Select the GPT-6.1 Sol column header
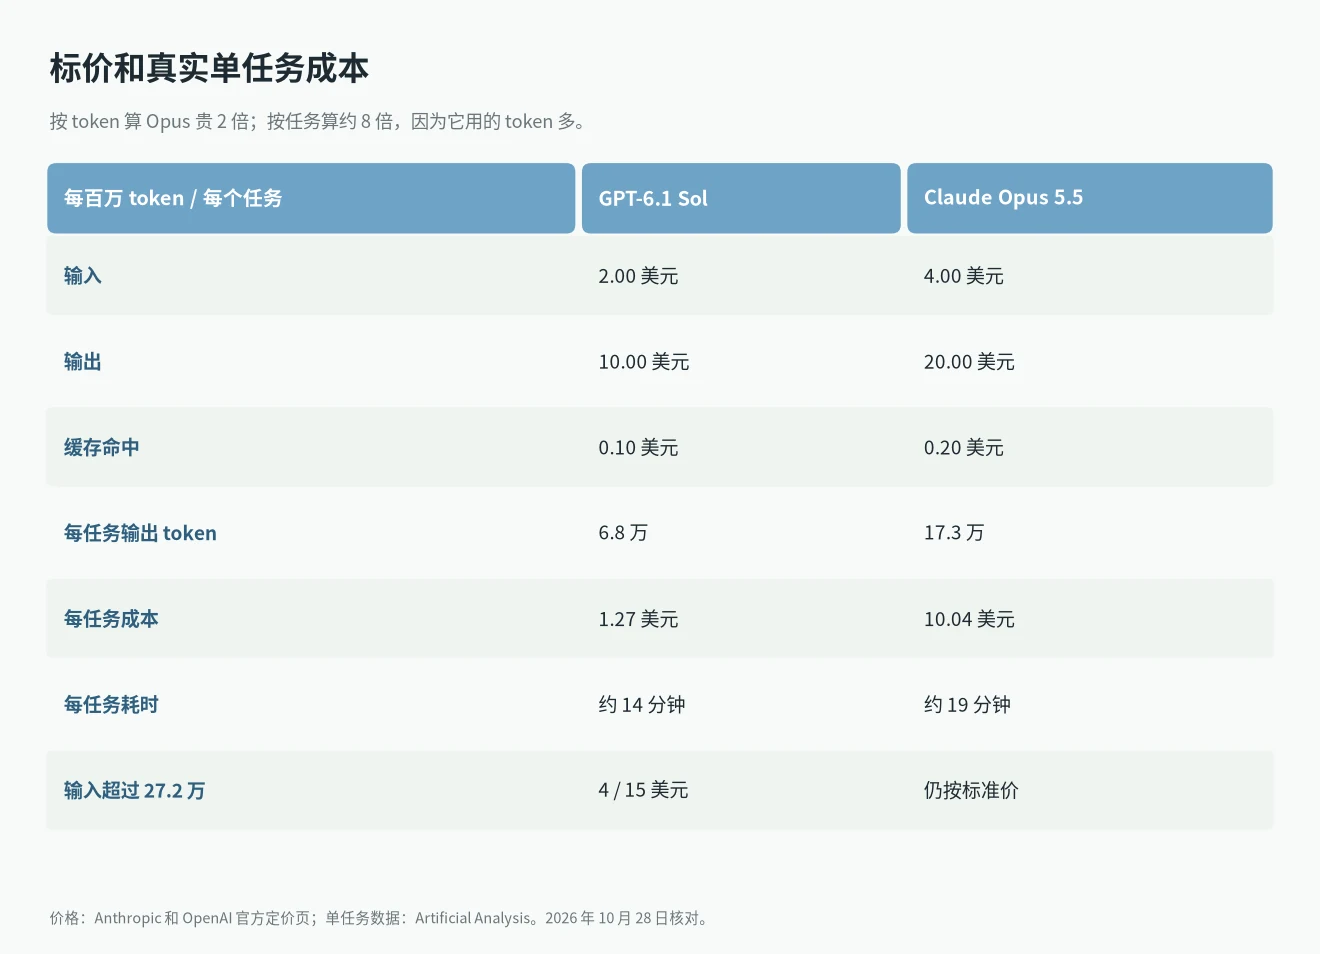1320x954 pixels. click(x=741, y=198)
